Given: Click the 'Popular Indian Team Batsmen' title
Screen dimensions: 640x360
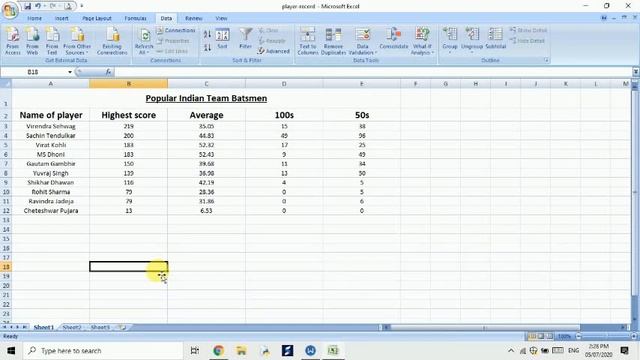Looking at the screenshot, I should click(x=206, y=98).
